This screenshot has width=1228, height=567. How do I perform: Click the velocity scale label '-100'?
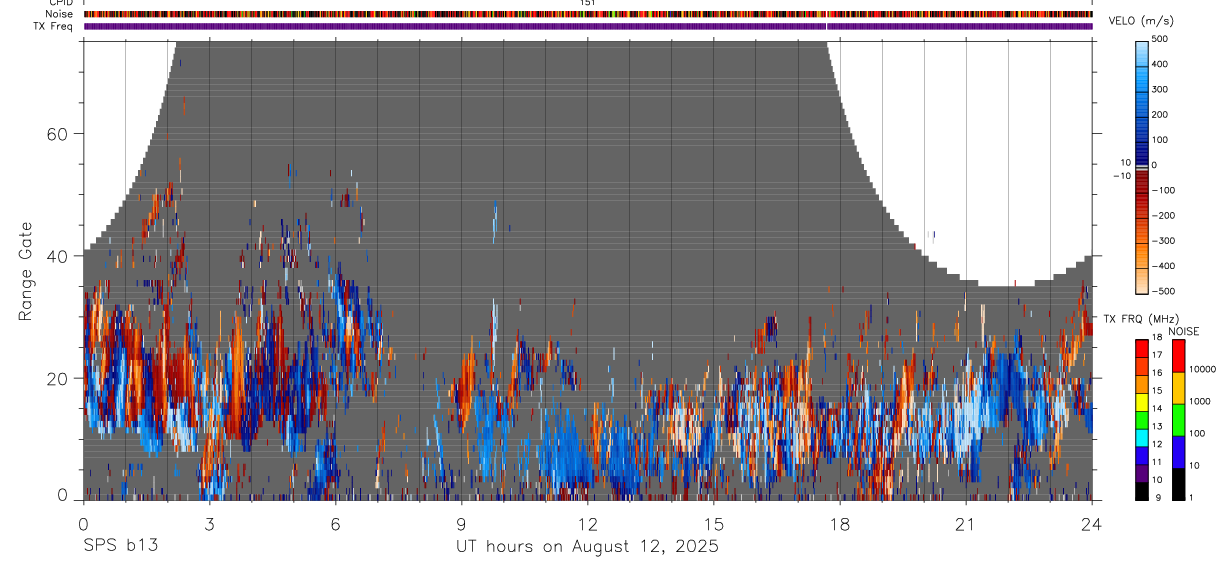click(1164, 190)
